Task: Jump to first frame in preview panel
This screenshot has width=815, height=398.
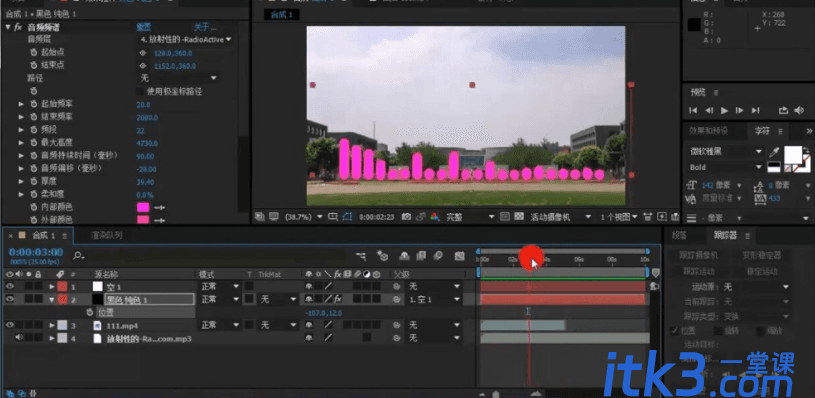Action: (693, 110)
